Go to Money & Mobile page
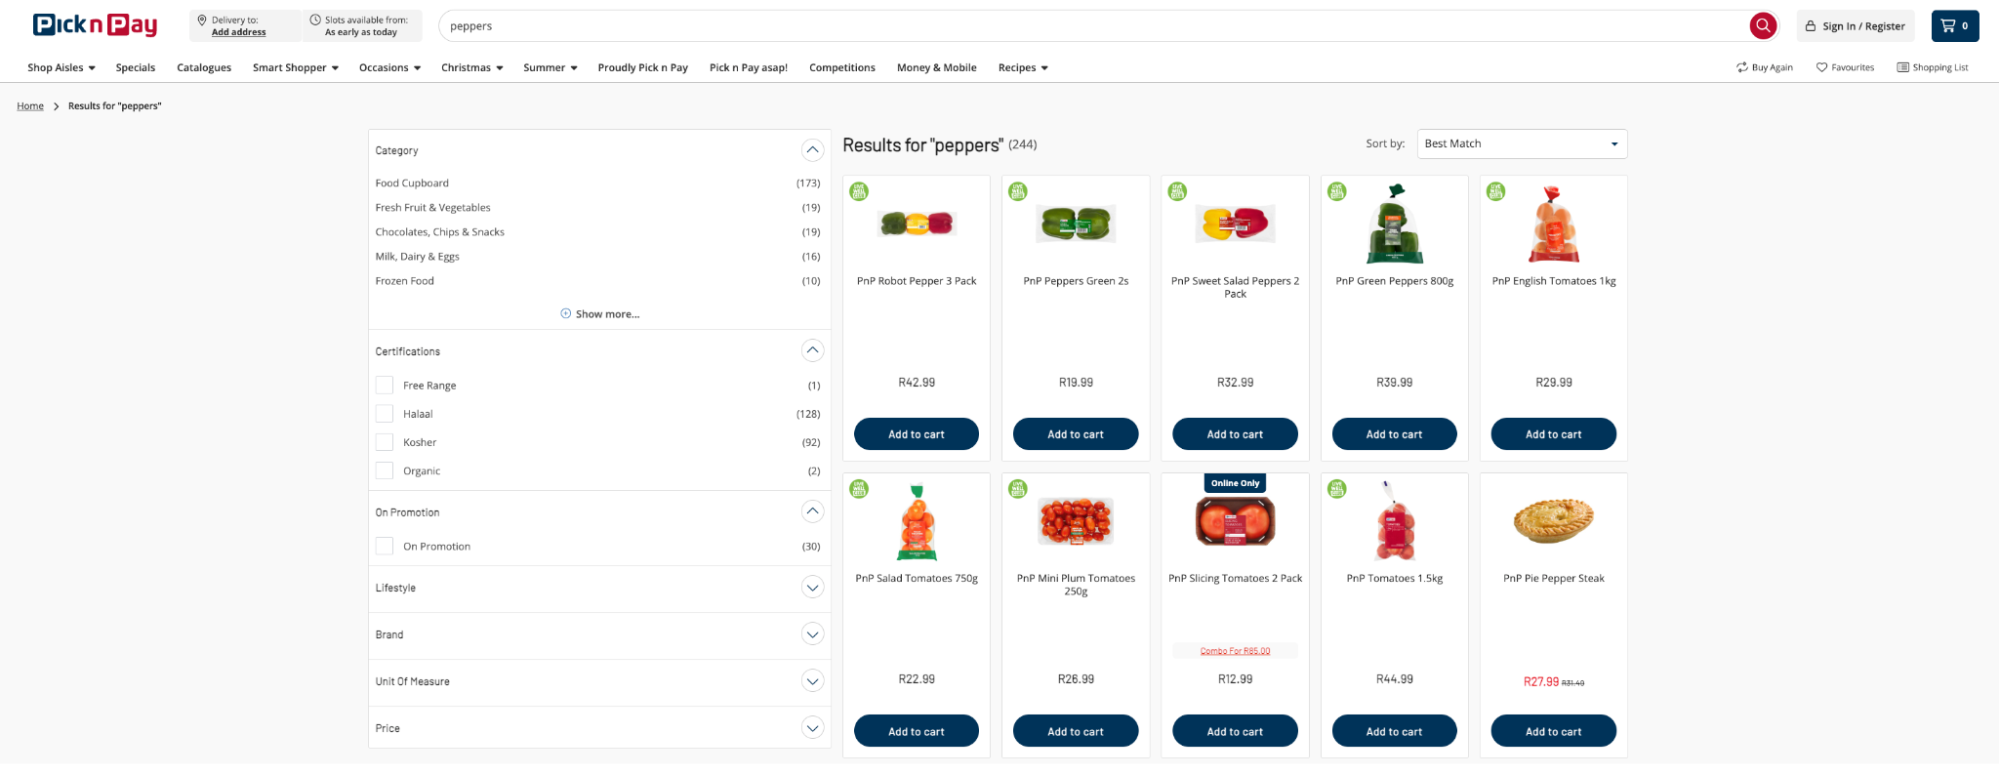Viewport: 1999px width, 765px height. (936, 68)
